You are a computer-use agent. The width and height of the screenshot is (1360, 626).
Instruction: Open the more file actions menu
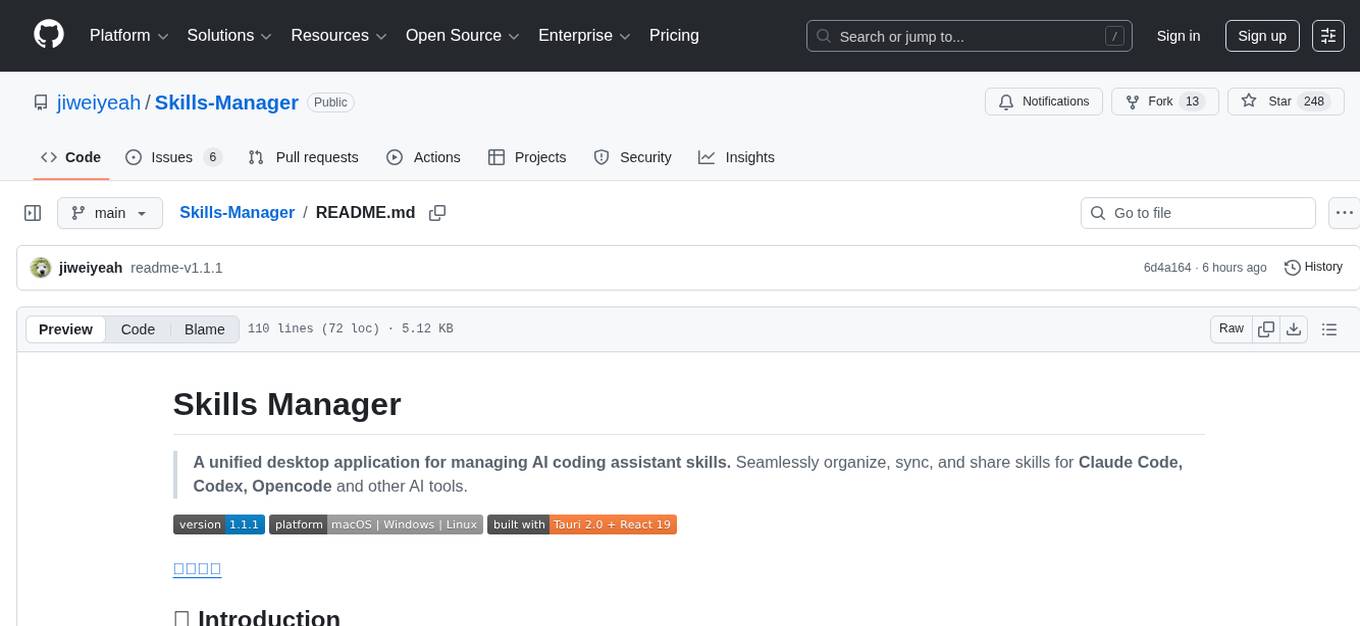coord(1345,213)
